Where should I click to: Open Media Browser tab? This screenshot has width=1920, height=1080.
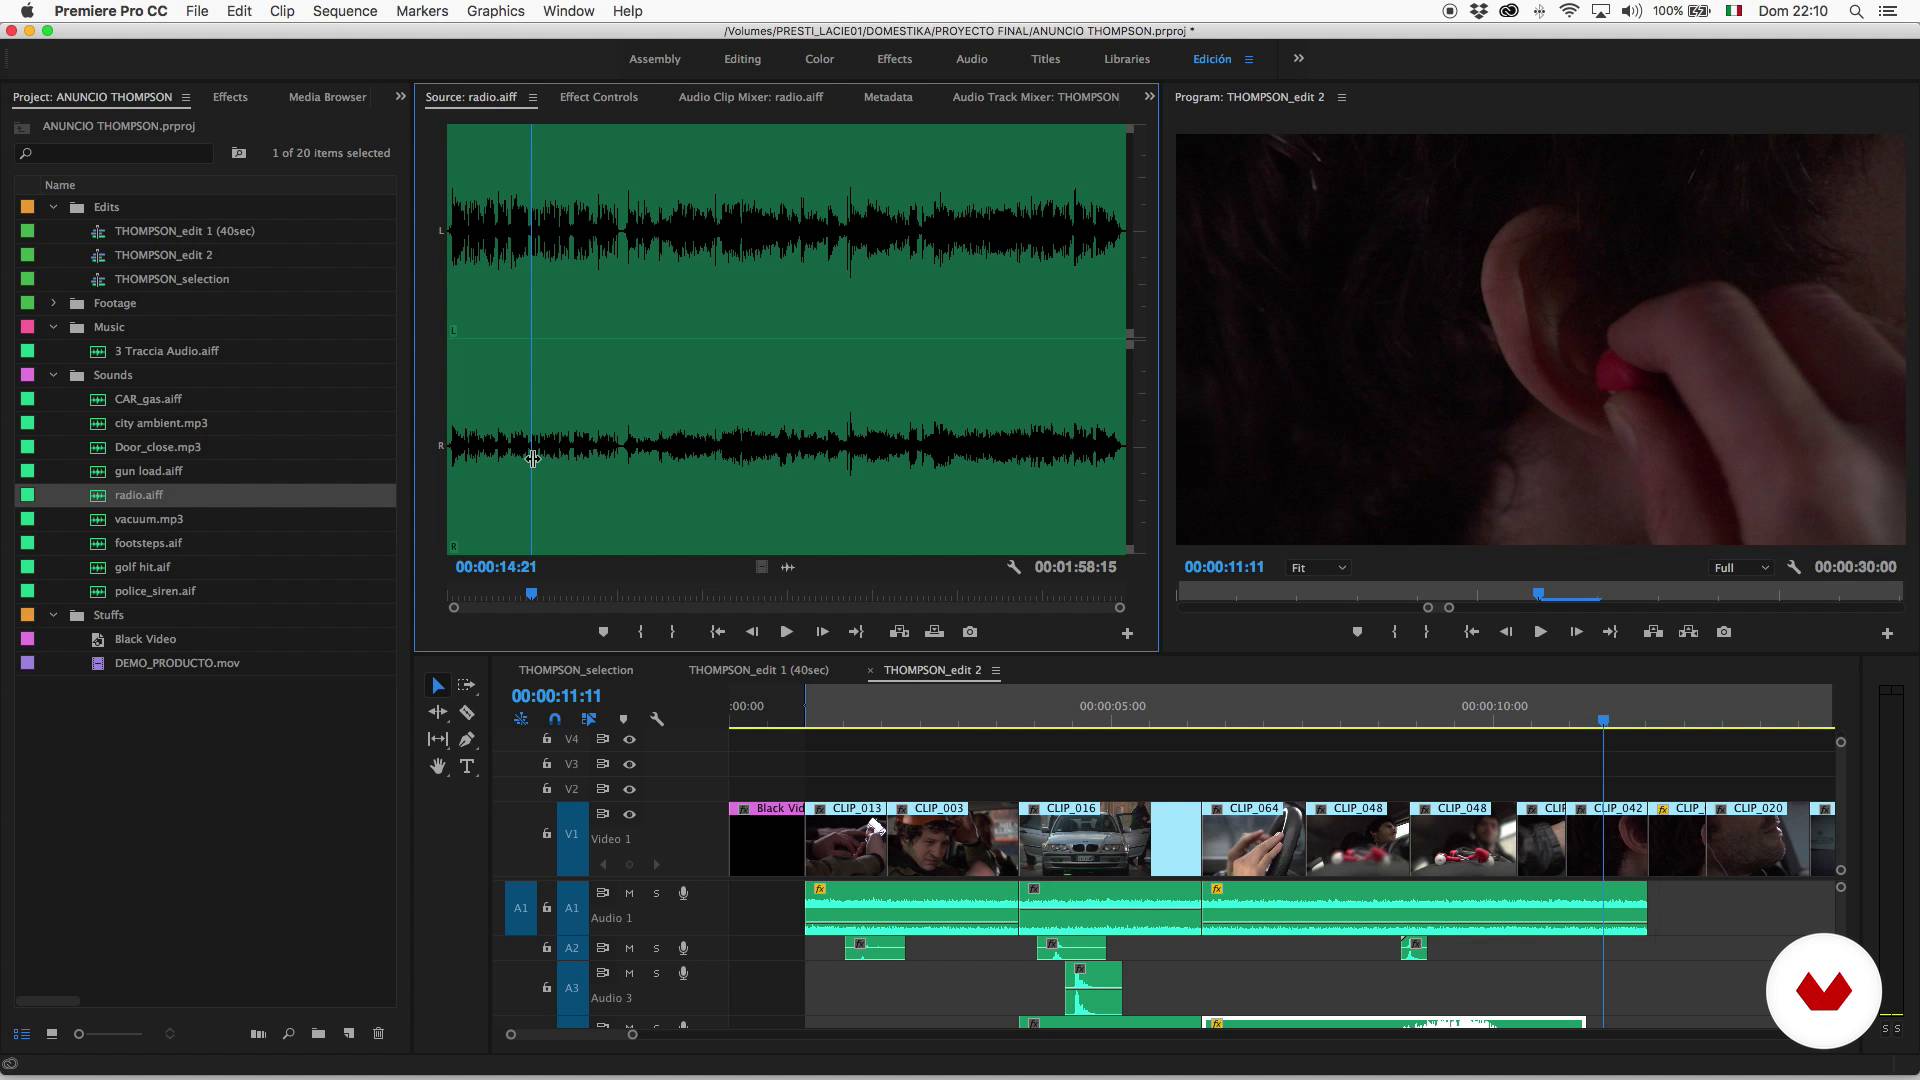coord(327,97)
